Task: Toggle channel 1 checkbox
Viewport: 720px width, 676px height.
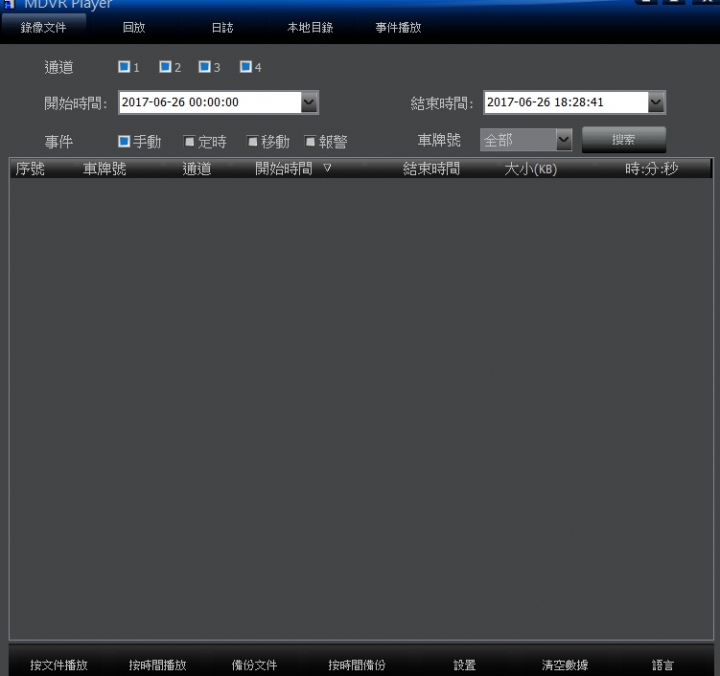Action: [x=124, y=67]
